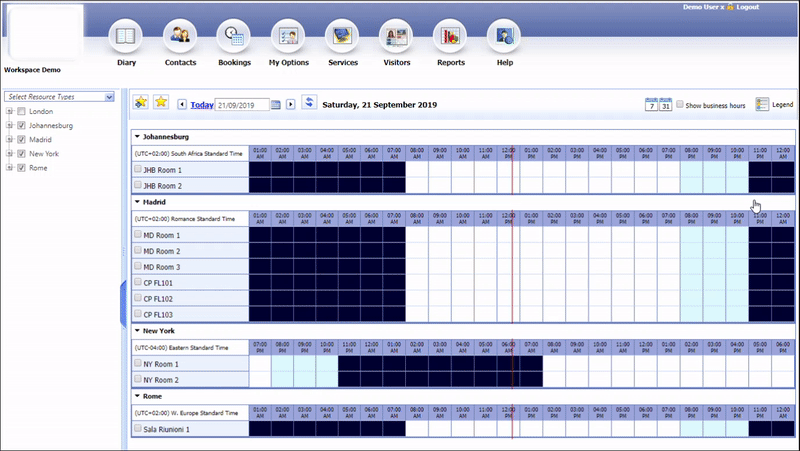800x451 pixels.
Task: Open the Services menu label
Action: (343, 62)
